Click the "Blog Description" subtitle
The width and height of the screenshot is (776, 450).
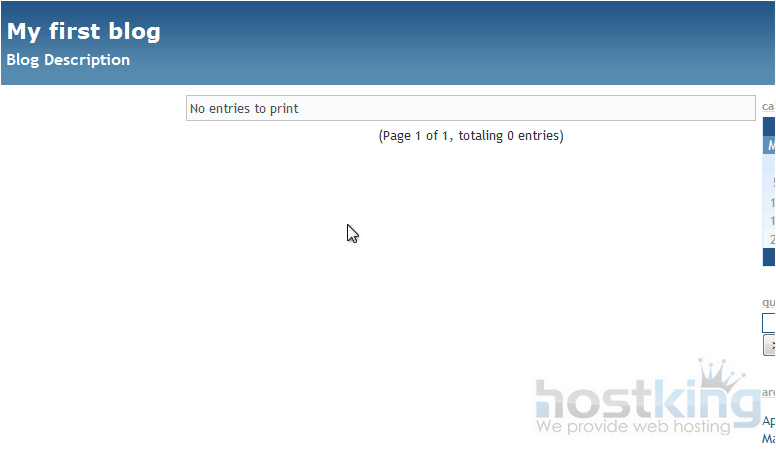tap(68, 60)
